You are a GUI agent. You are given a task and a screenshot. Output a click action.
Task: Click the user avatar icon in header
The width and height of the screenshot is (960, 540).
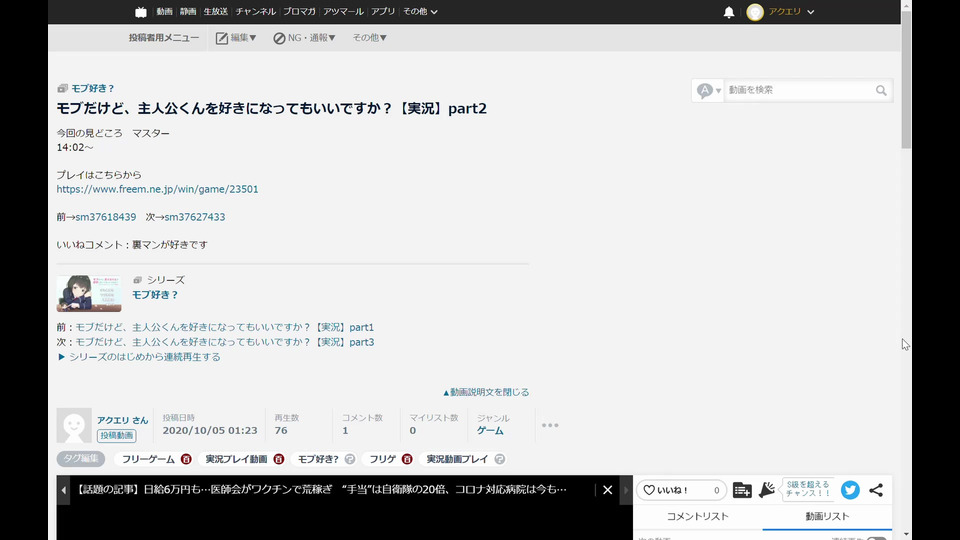(x=755, y=12)
